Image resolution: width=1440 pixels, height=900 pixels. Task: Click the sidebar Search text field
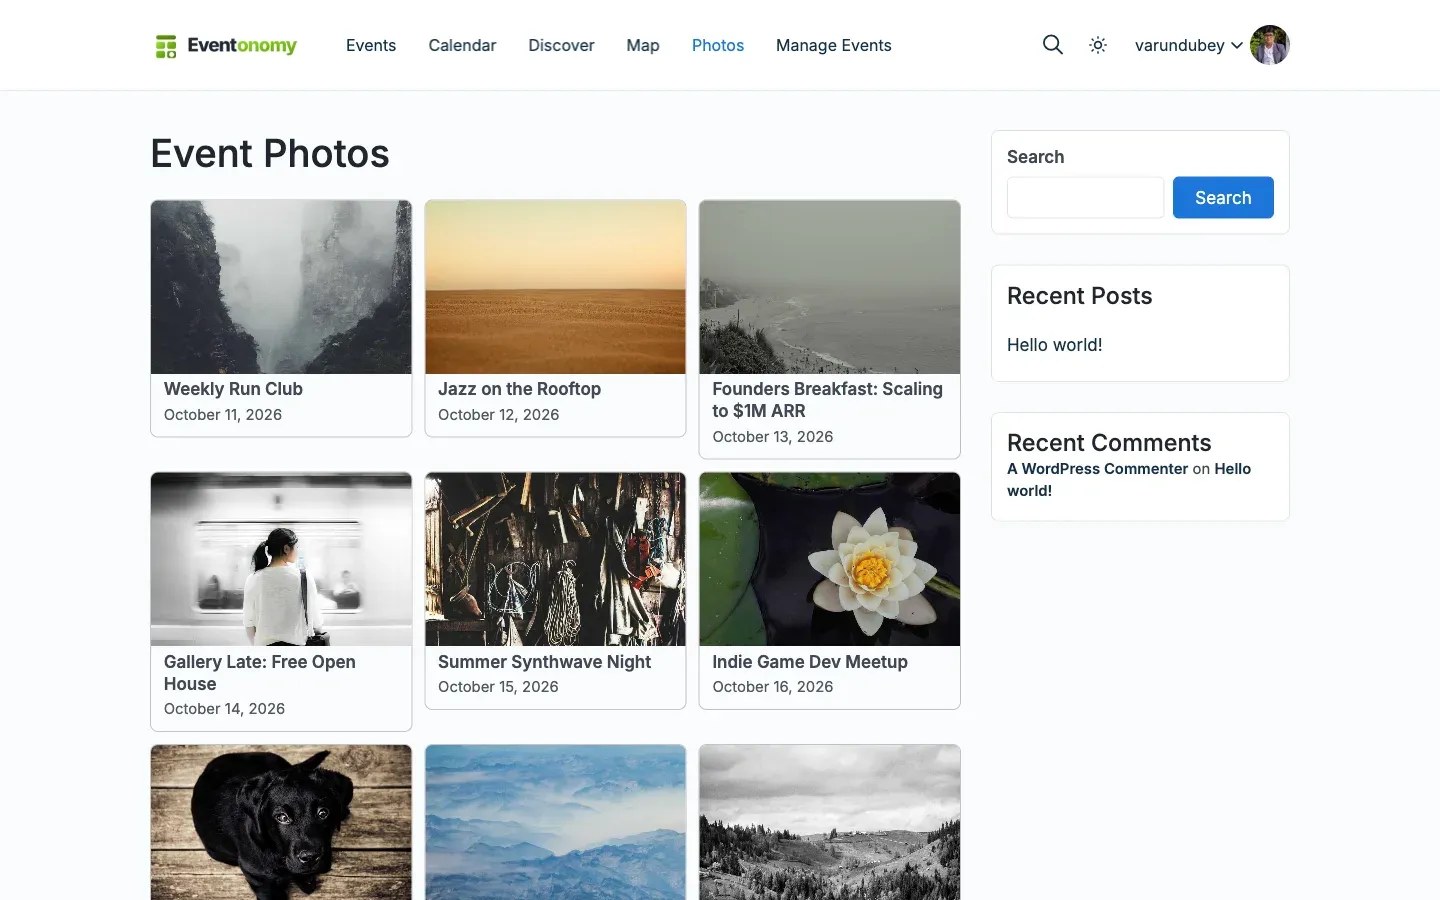click(x=1085, y=198)
